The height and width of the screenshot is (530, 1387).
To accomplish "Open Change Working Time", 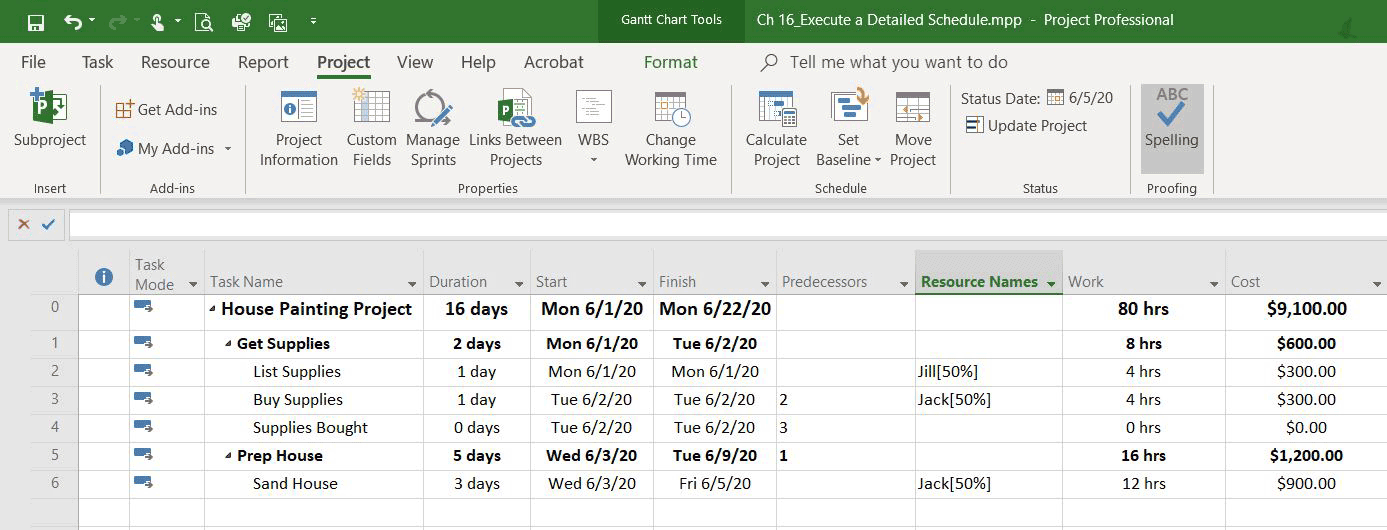I will tap(671, 128).
